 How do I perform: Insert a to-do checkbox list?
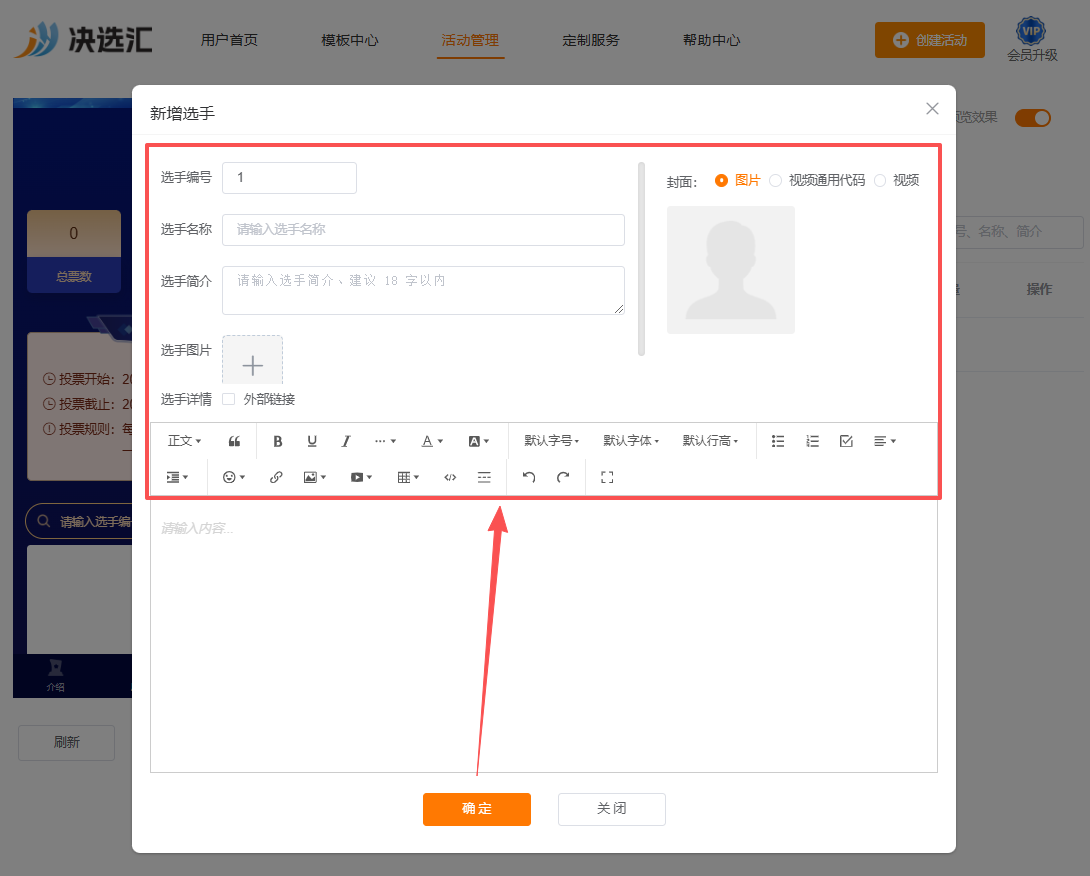coord(846,441)
